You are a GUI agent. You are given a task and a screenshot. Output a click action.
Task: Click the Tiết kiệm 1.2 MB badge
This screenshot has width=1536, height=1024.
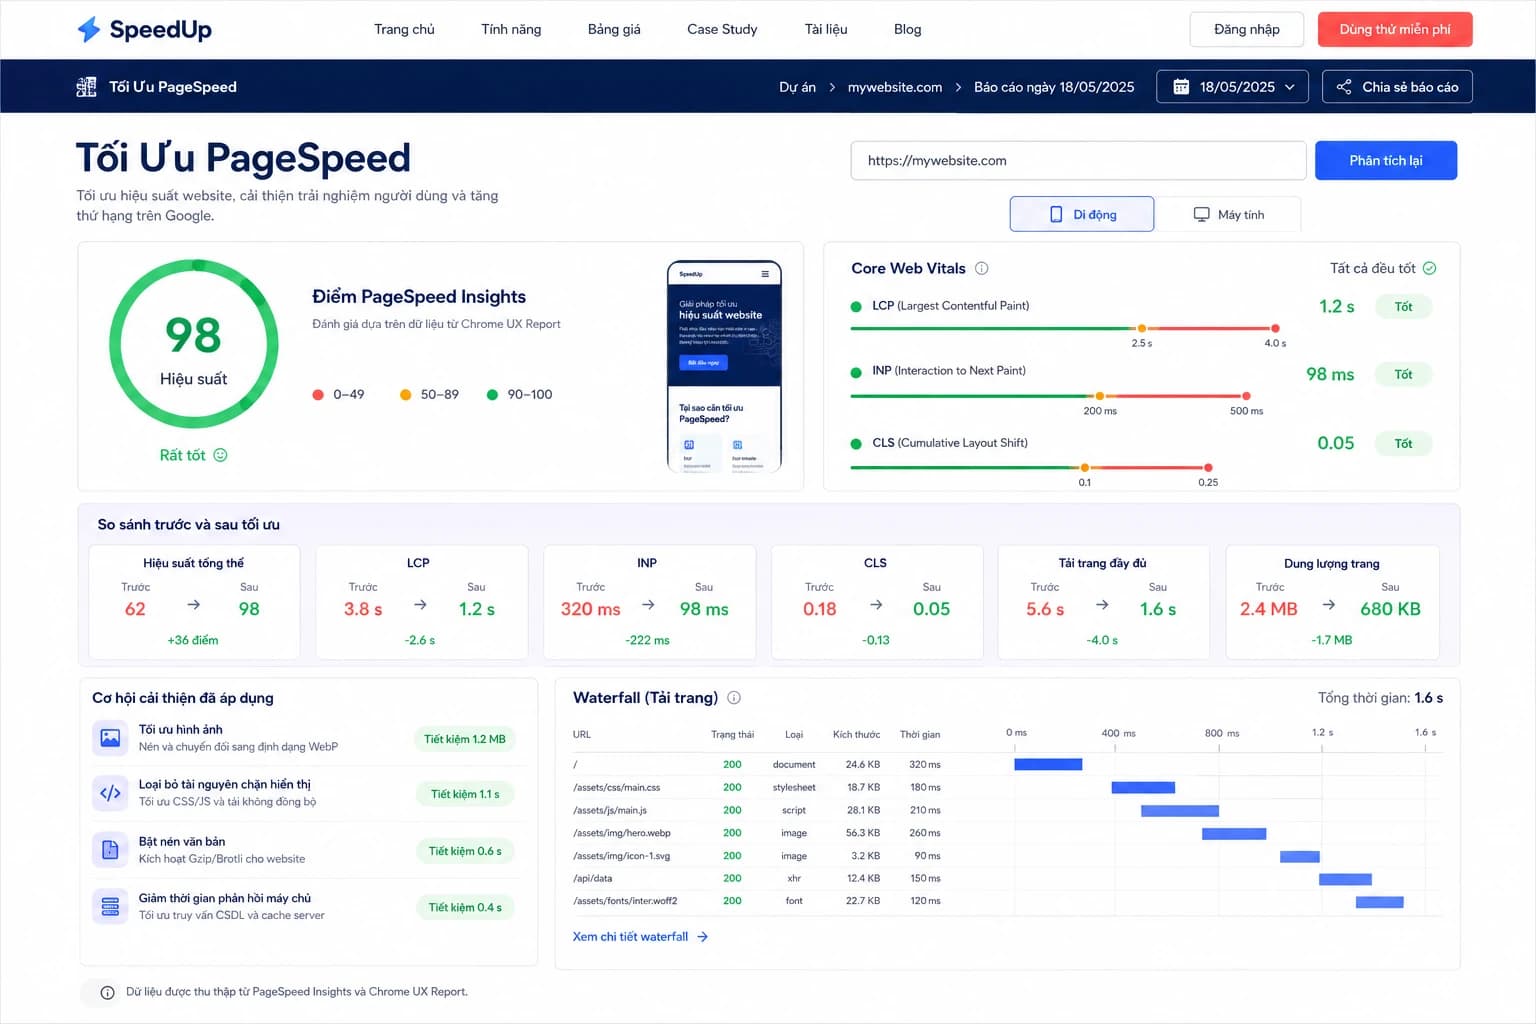[465, 739]
